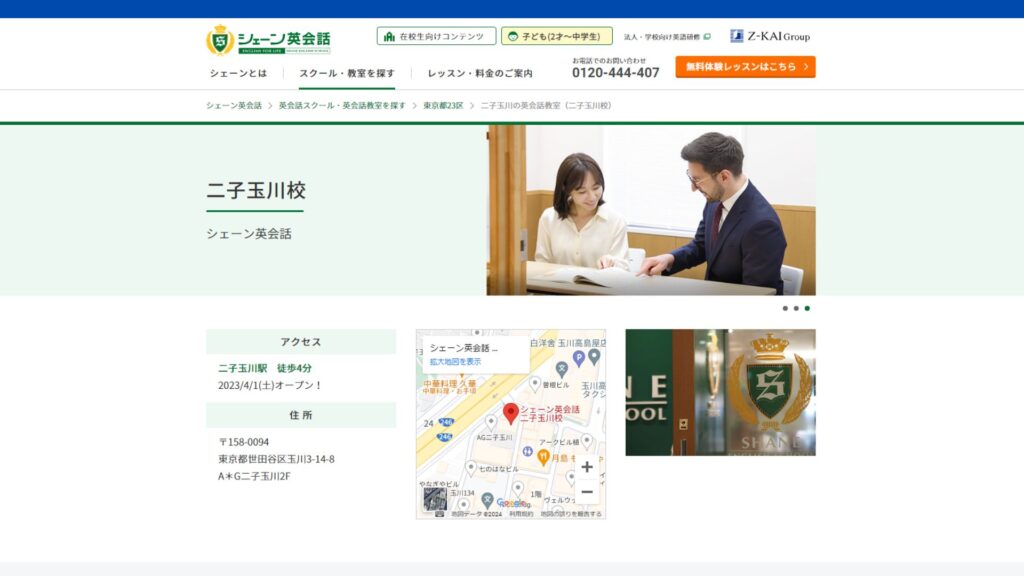This screenshot has height=576, width=1024.
Task: Click アクセス section header
Action: 301,342
